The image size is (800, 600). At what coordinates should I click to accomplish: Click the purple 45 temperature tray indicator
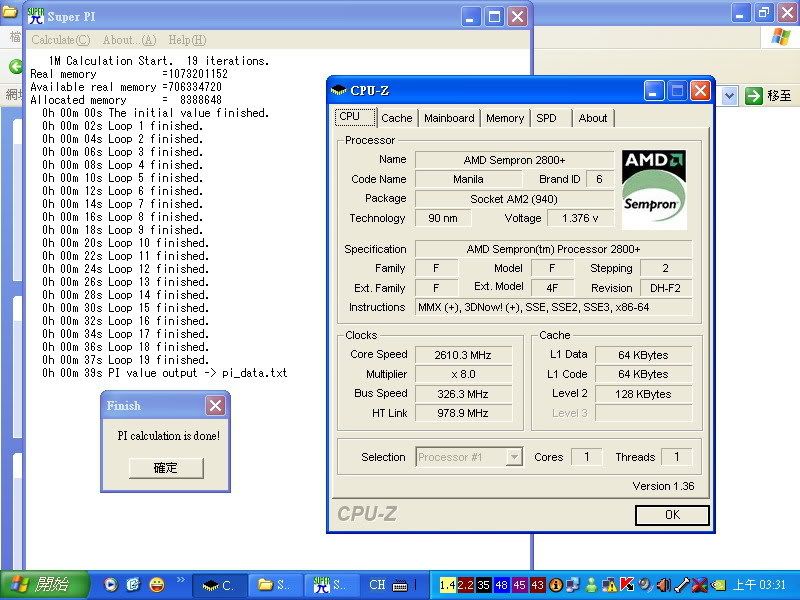(x=519, y=585)
